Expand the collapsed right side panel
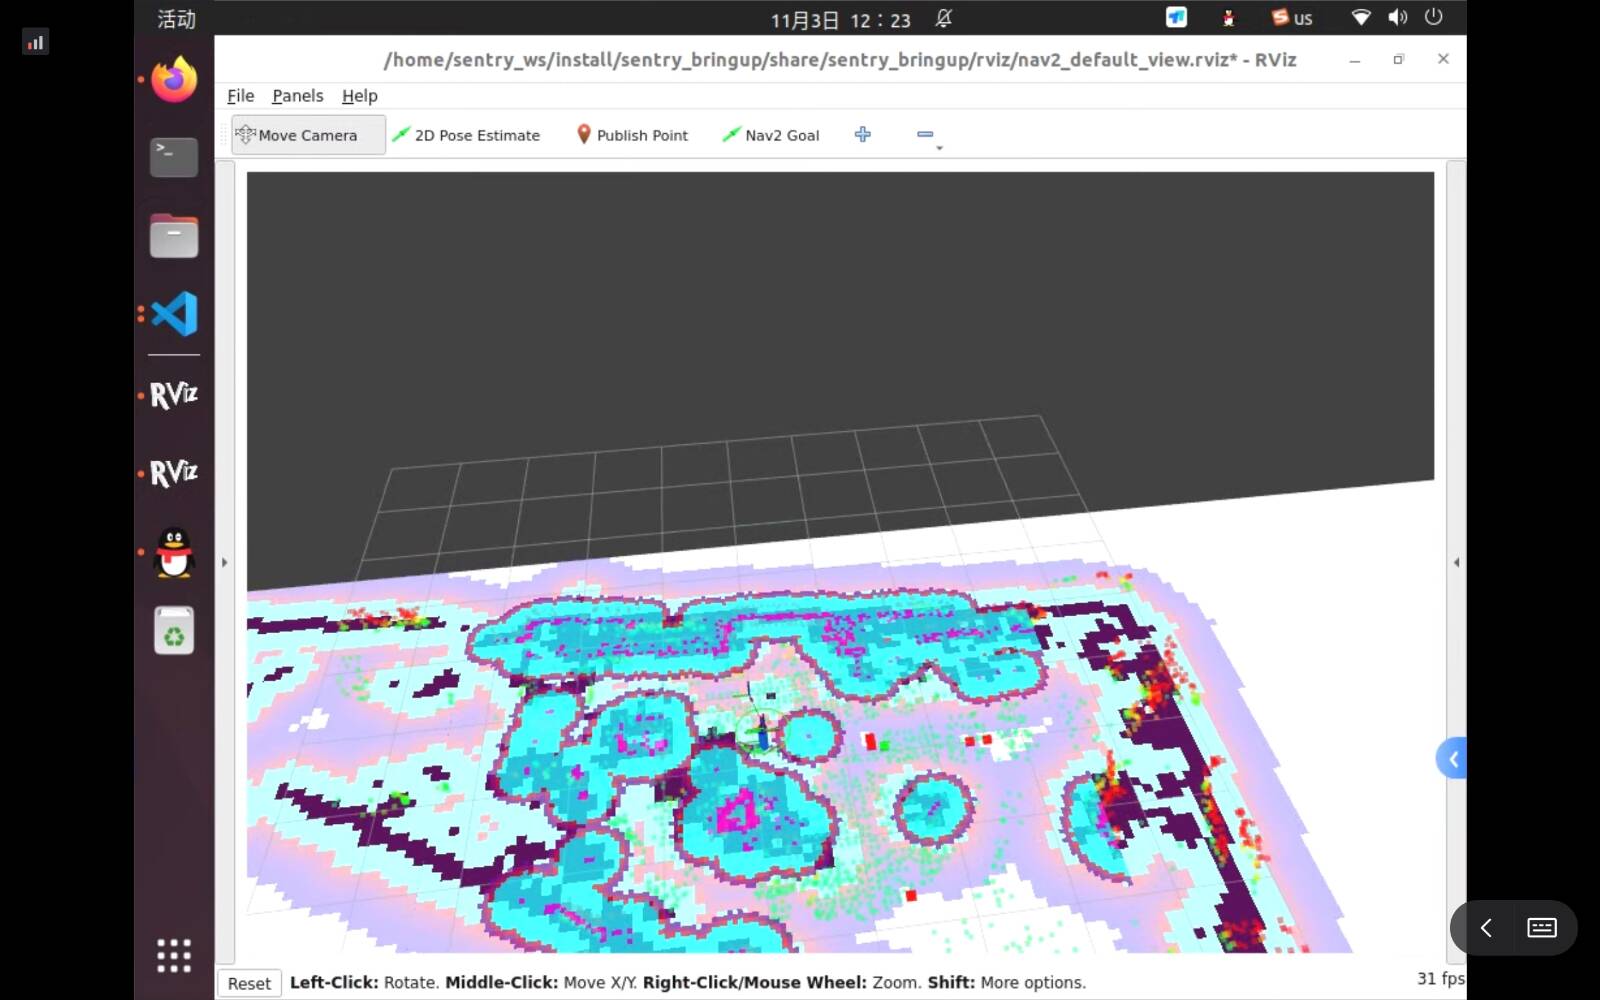Image resolution: width=1600 pixels, height=1000 pixels. click(x=1456, y=562)
